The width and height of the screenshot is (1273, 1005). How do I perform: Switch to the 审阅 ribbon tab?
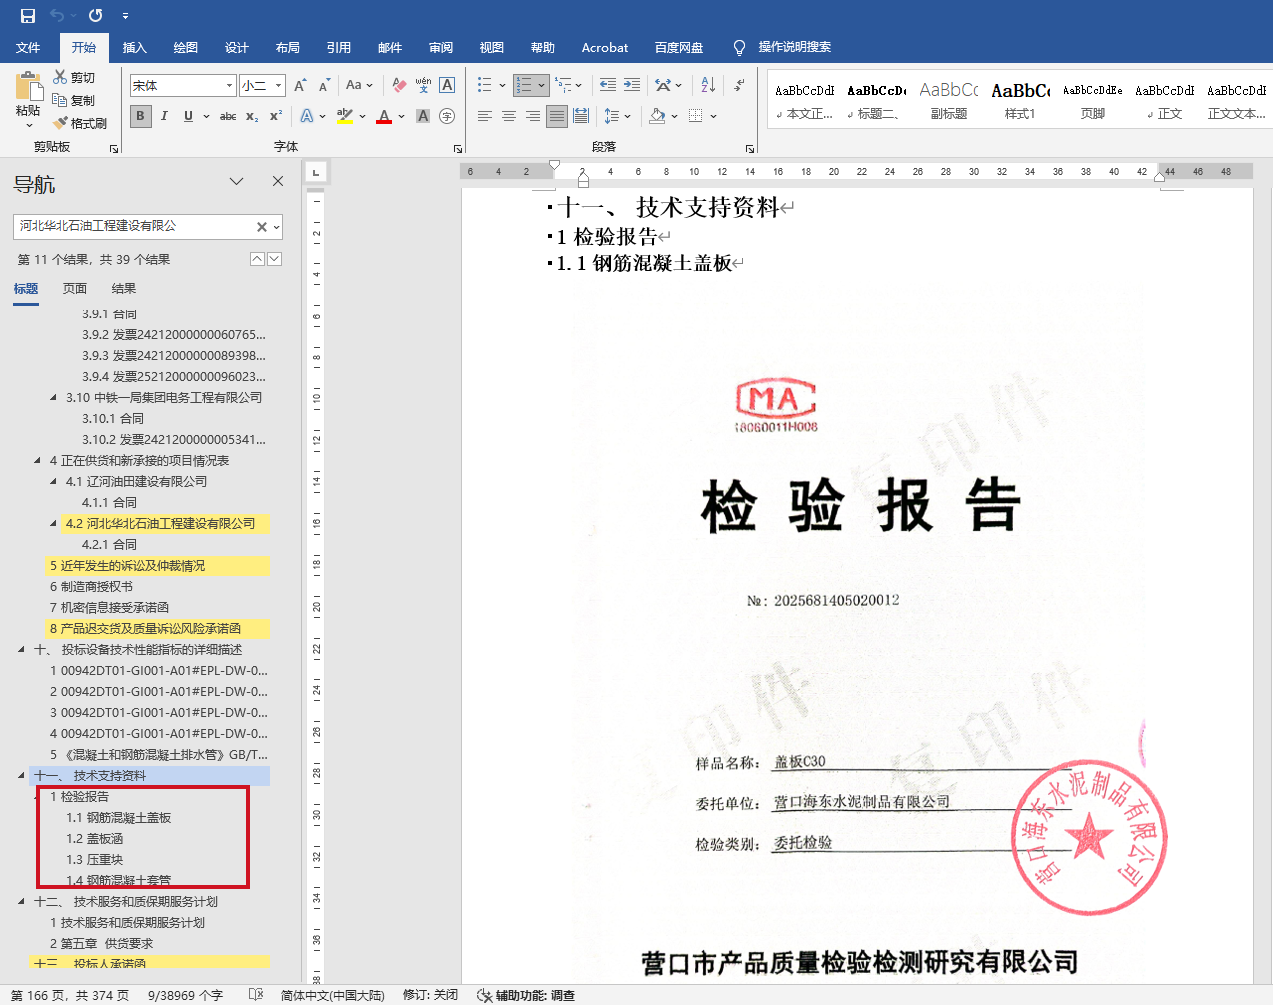[441, 47]
